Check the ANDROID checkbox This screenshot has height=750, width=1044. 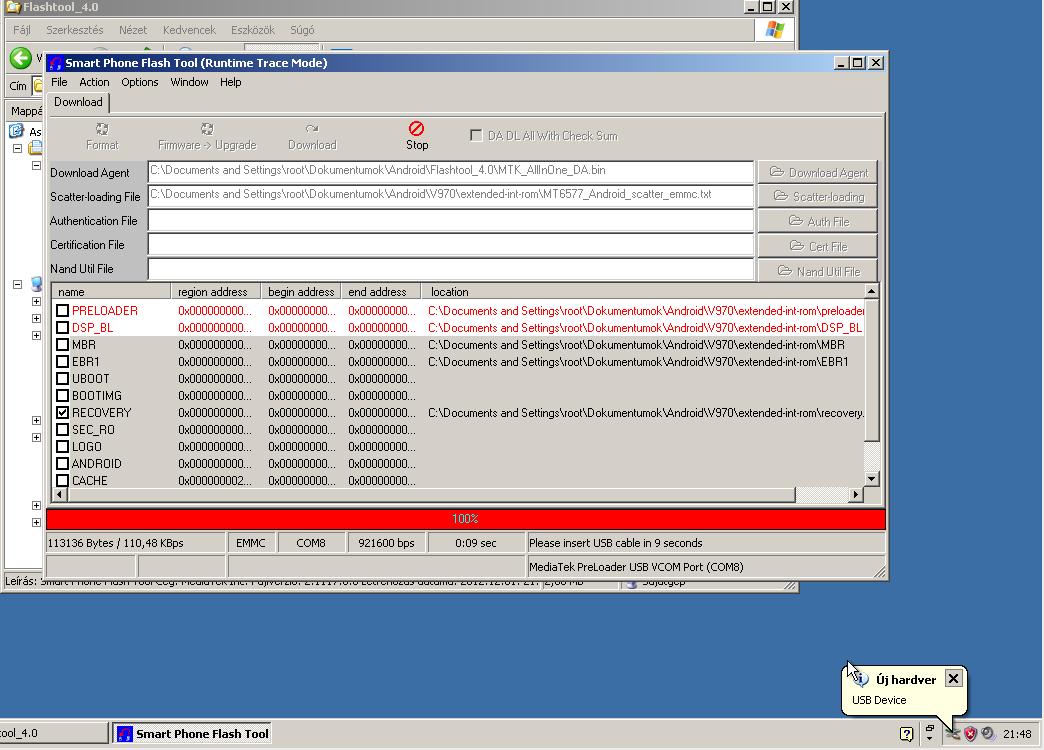click(63, 464)
